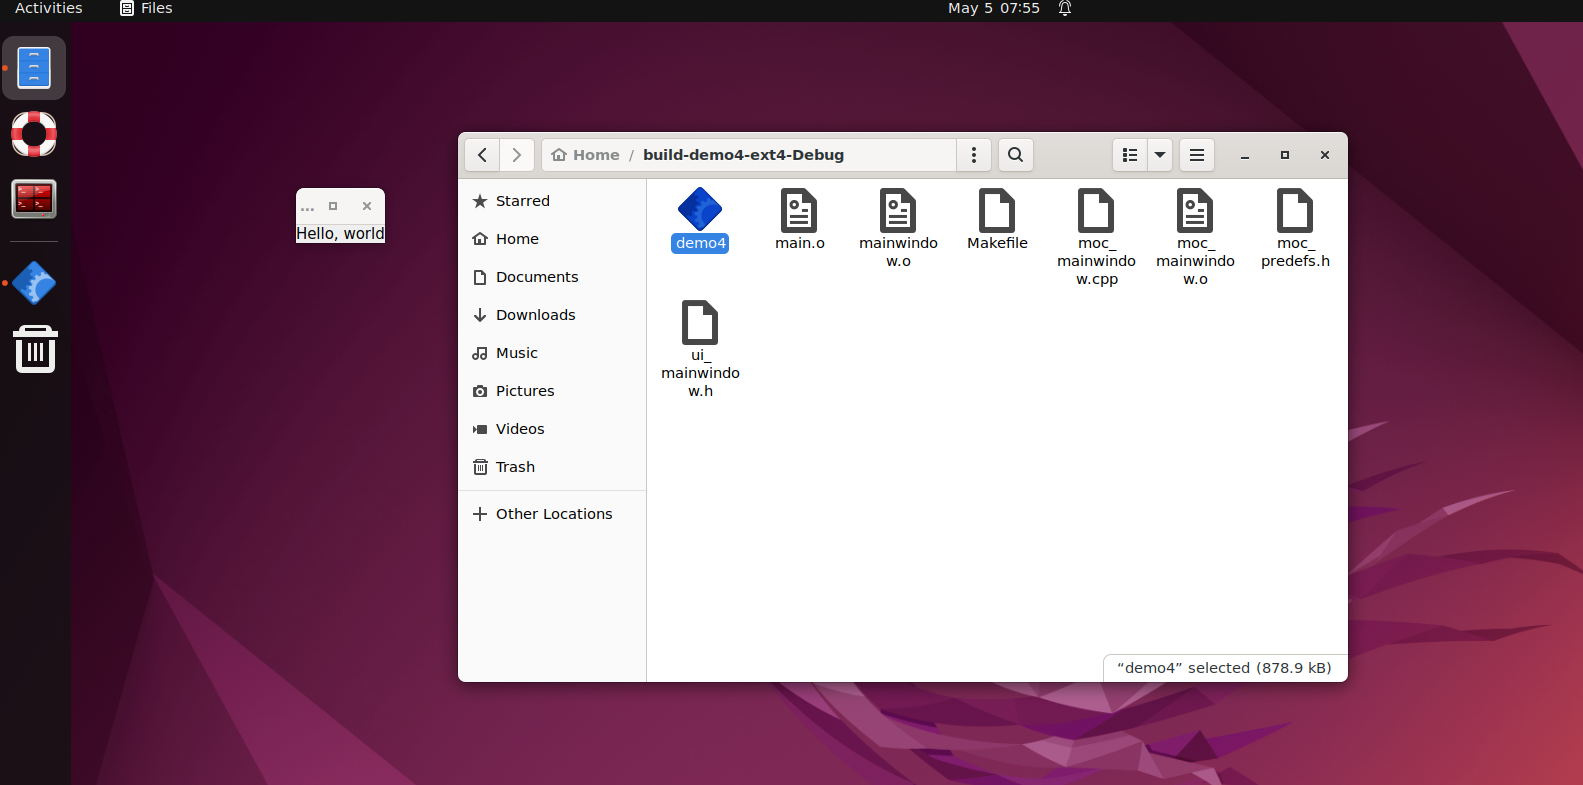Go back using the left arrow

[482, 155]
